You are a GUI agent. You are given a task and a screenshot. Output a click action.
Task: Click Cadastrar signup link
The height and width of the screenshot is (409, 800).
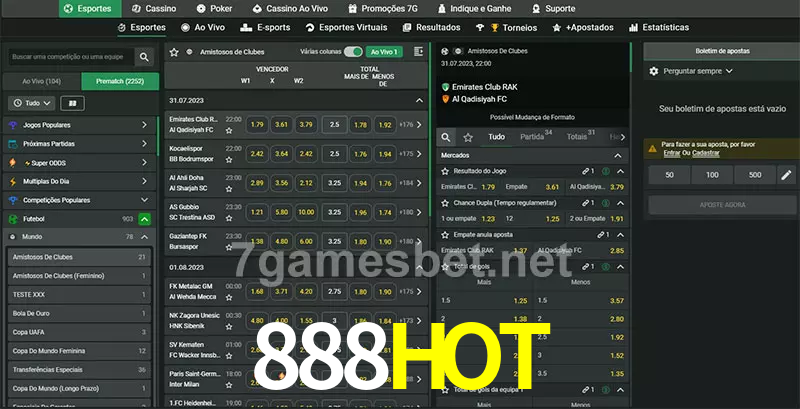point(706,153)
